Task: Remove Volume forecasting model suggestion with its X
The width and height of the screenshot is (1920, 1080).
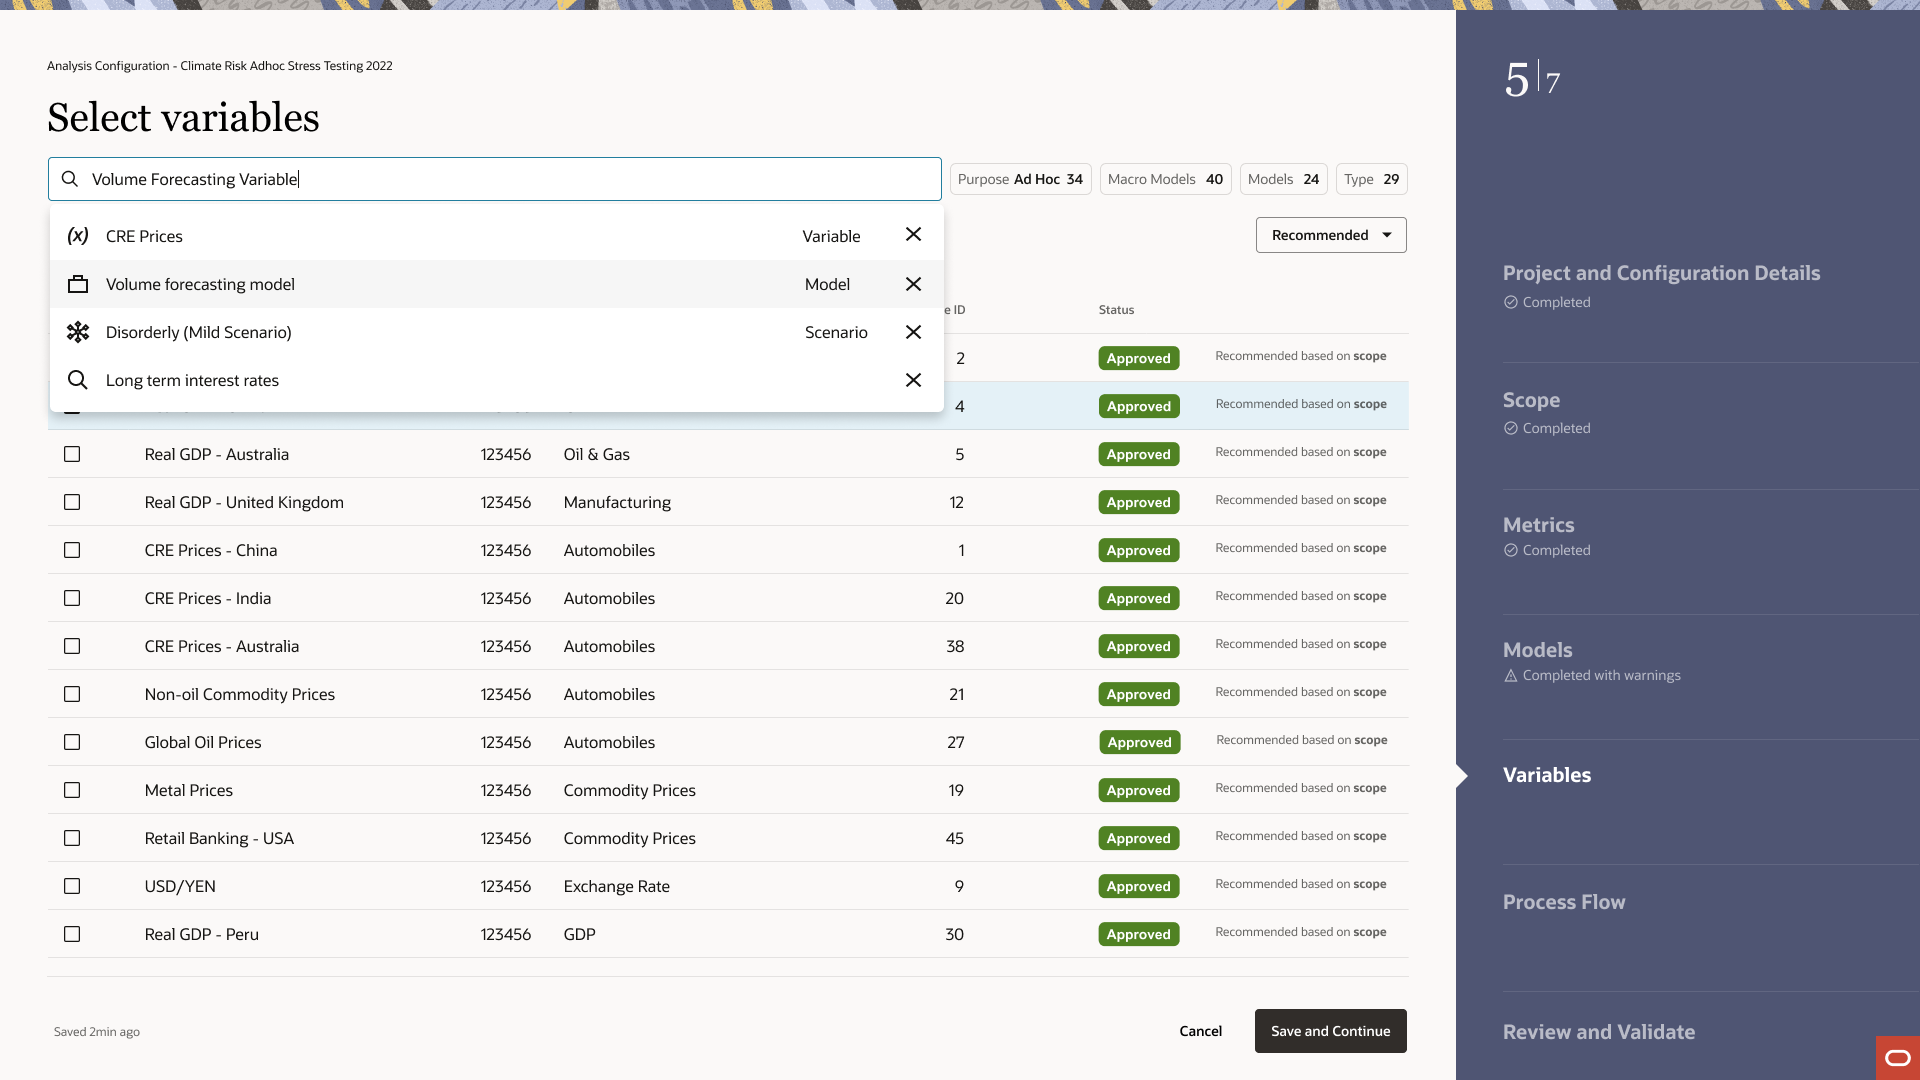Action: click(x=913, y=284)
